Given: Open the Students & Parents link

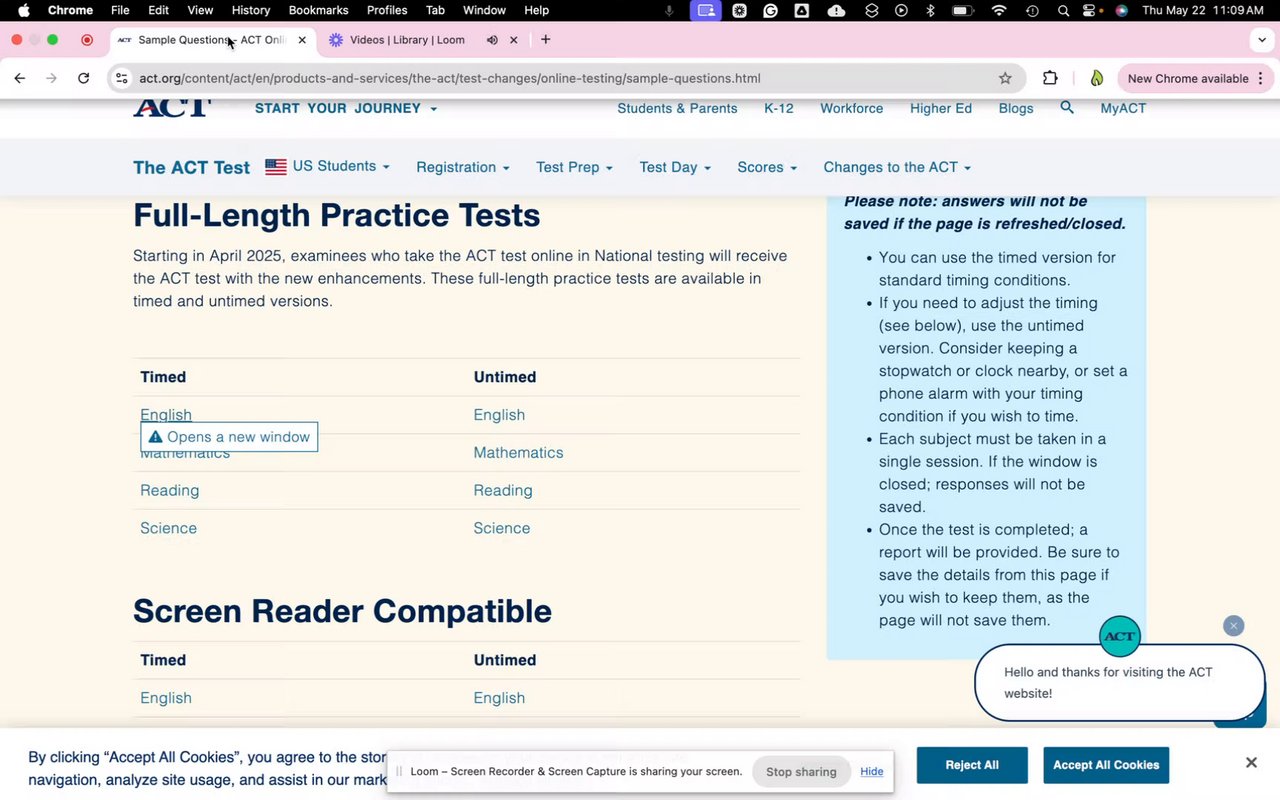Looking at the screenshot, I should coord(677,108).
